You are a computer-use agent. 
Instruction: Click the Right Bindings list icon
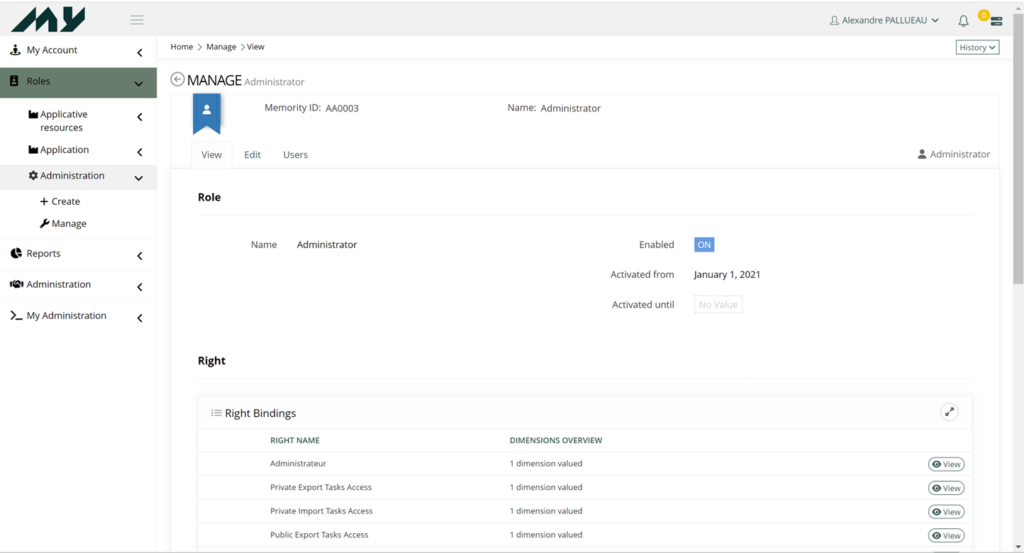click(x=216, y=413)
